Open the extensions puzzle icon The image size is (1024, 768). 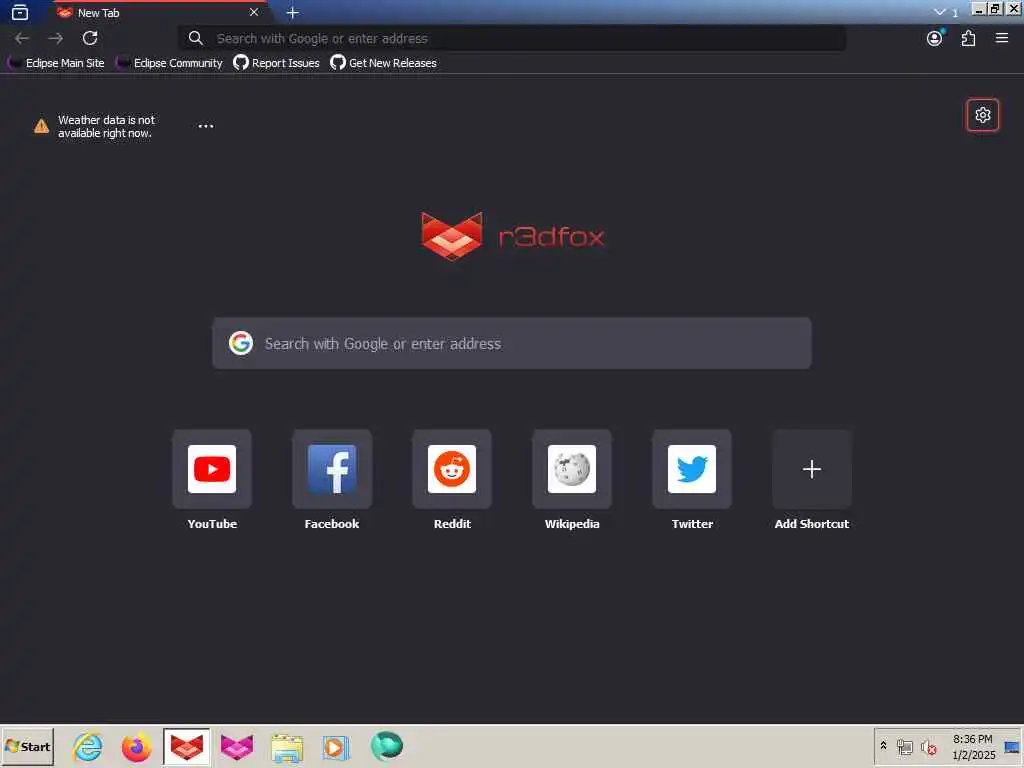(x=968, y=39)
